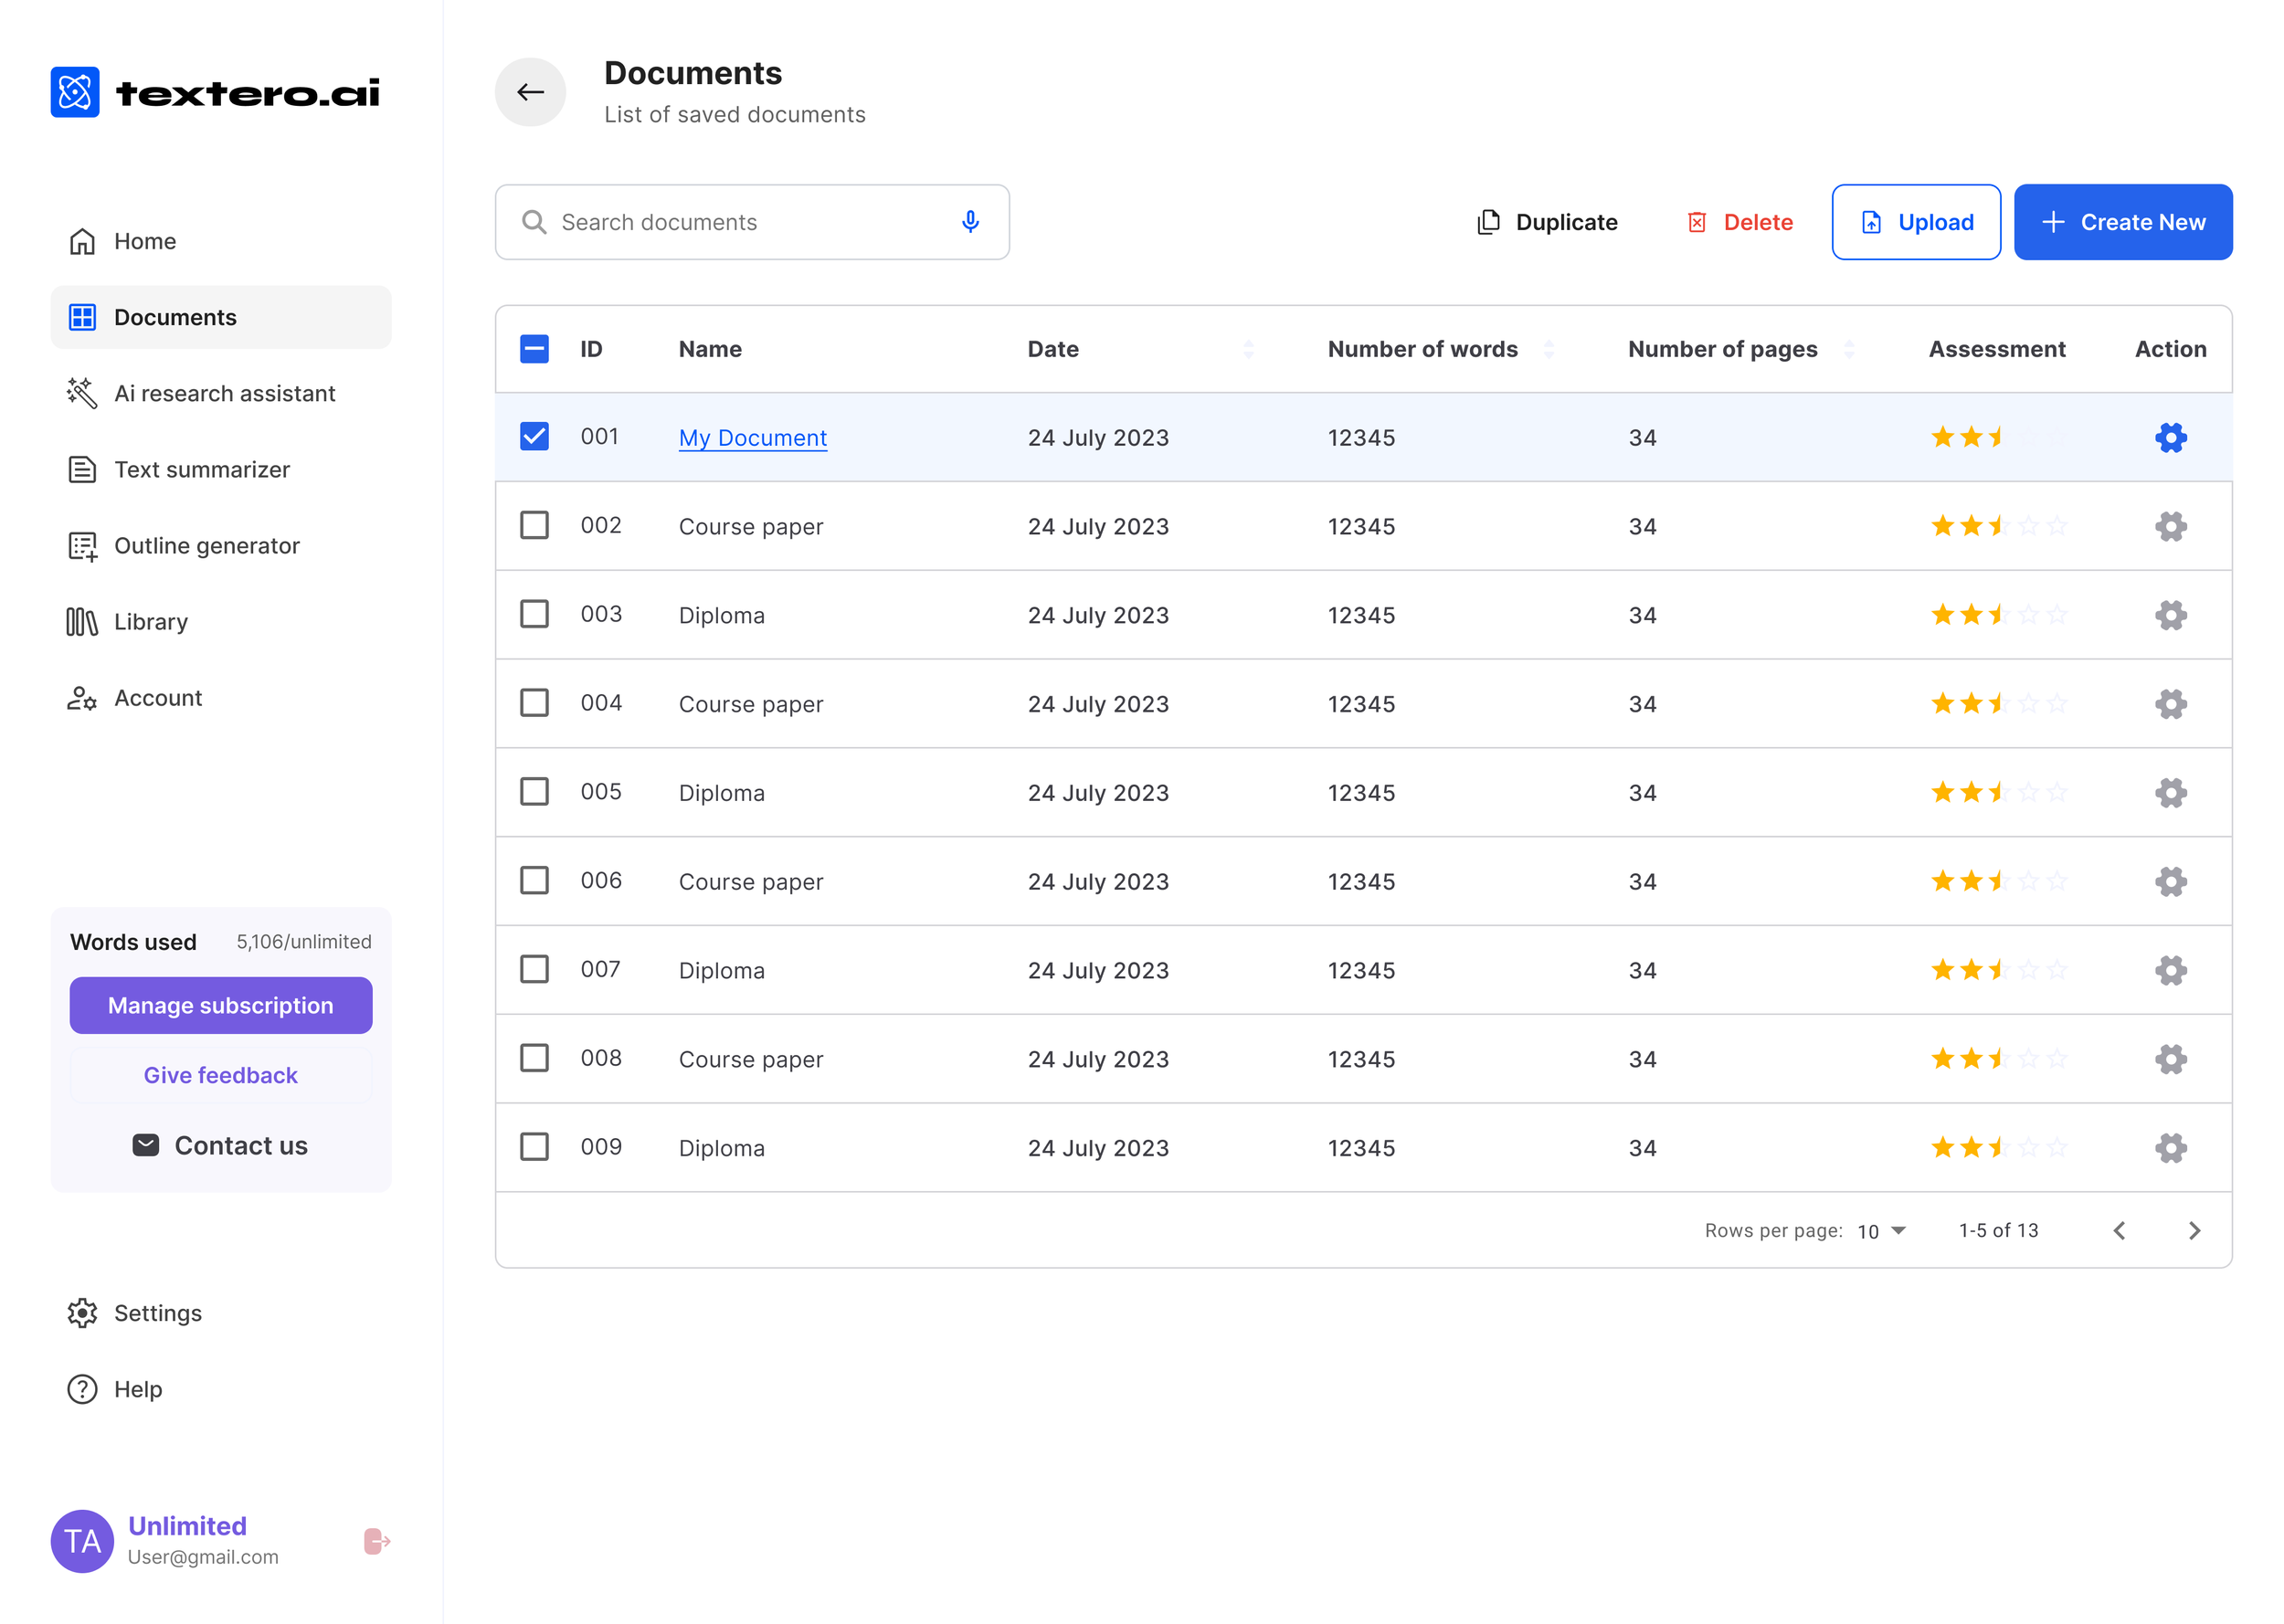This screenshot has height=1624, width=2284.
Task: Go to the previous page of results
Action: [2119, 1231]
